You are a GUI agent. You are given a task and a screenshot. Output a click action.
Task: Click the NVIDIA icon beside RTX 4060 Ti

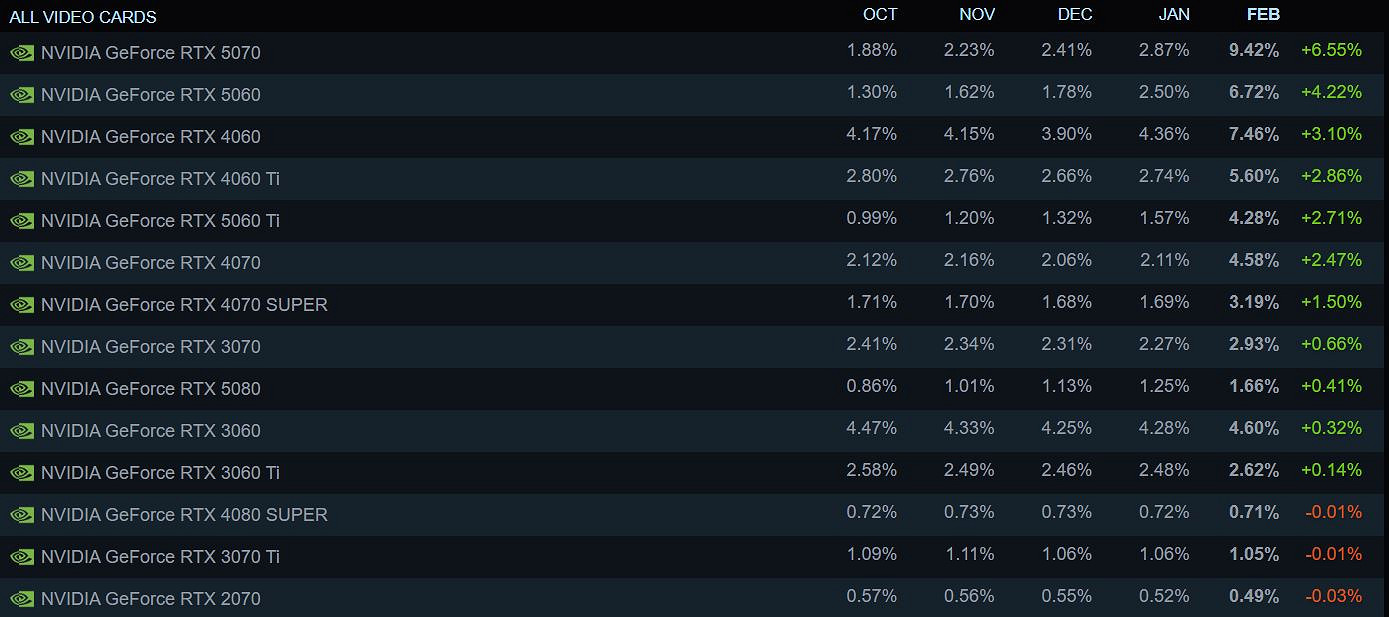(22, 178)
